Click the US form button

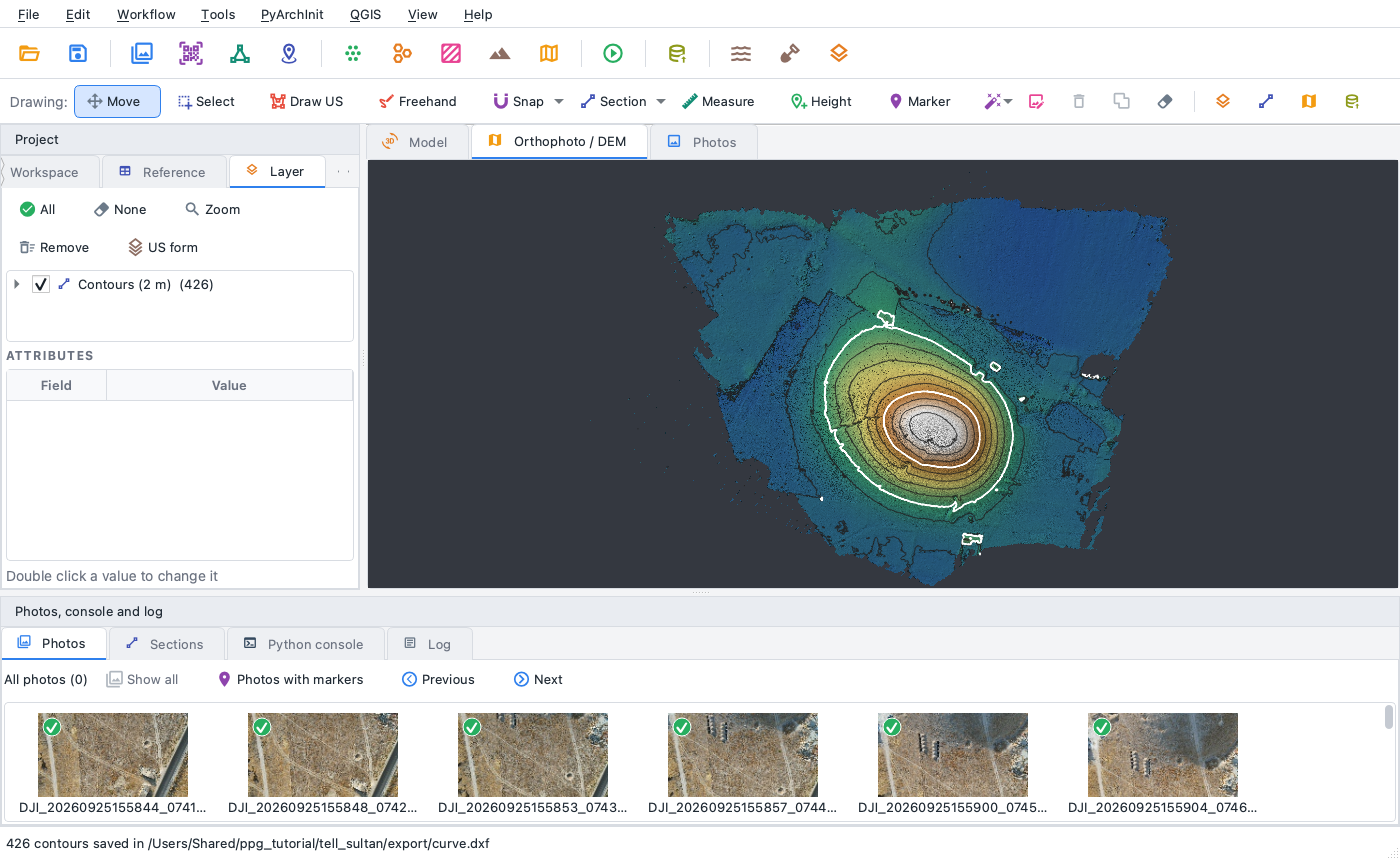[163, 247]
